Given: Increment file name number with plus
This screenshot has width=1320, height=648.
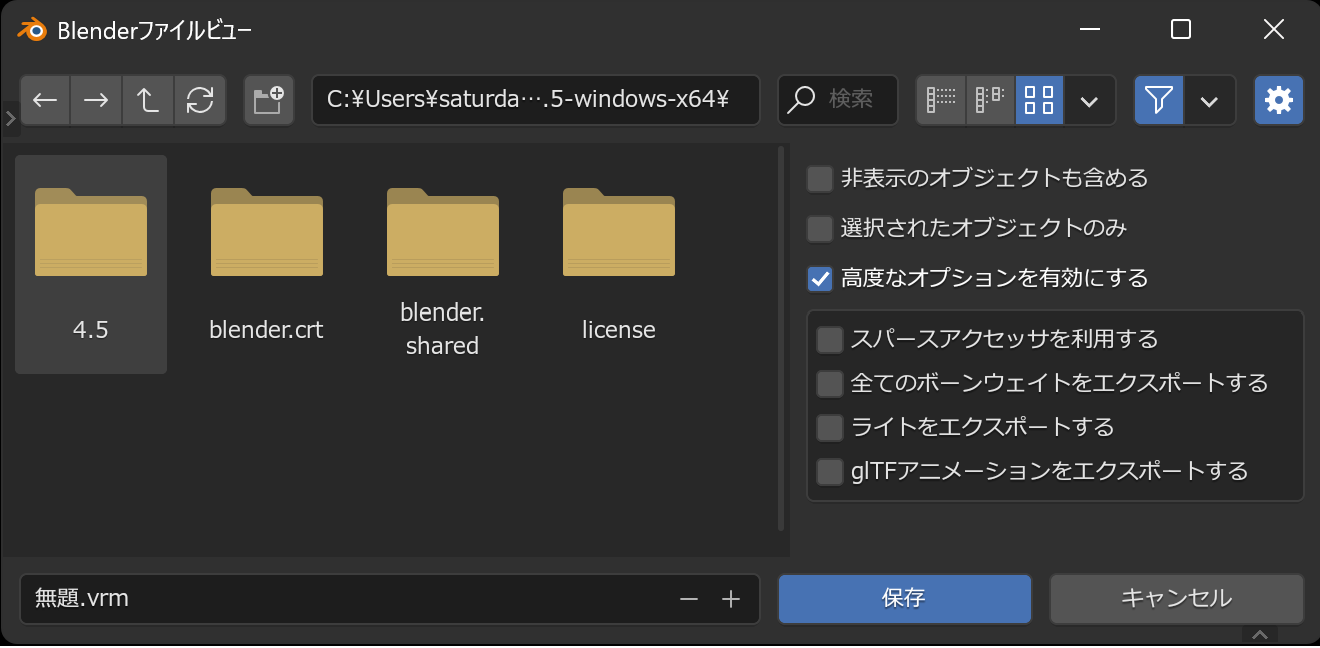Looking at the screenshot, I should coord(731,599).
